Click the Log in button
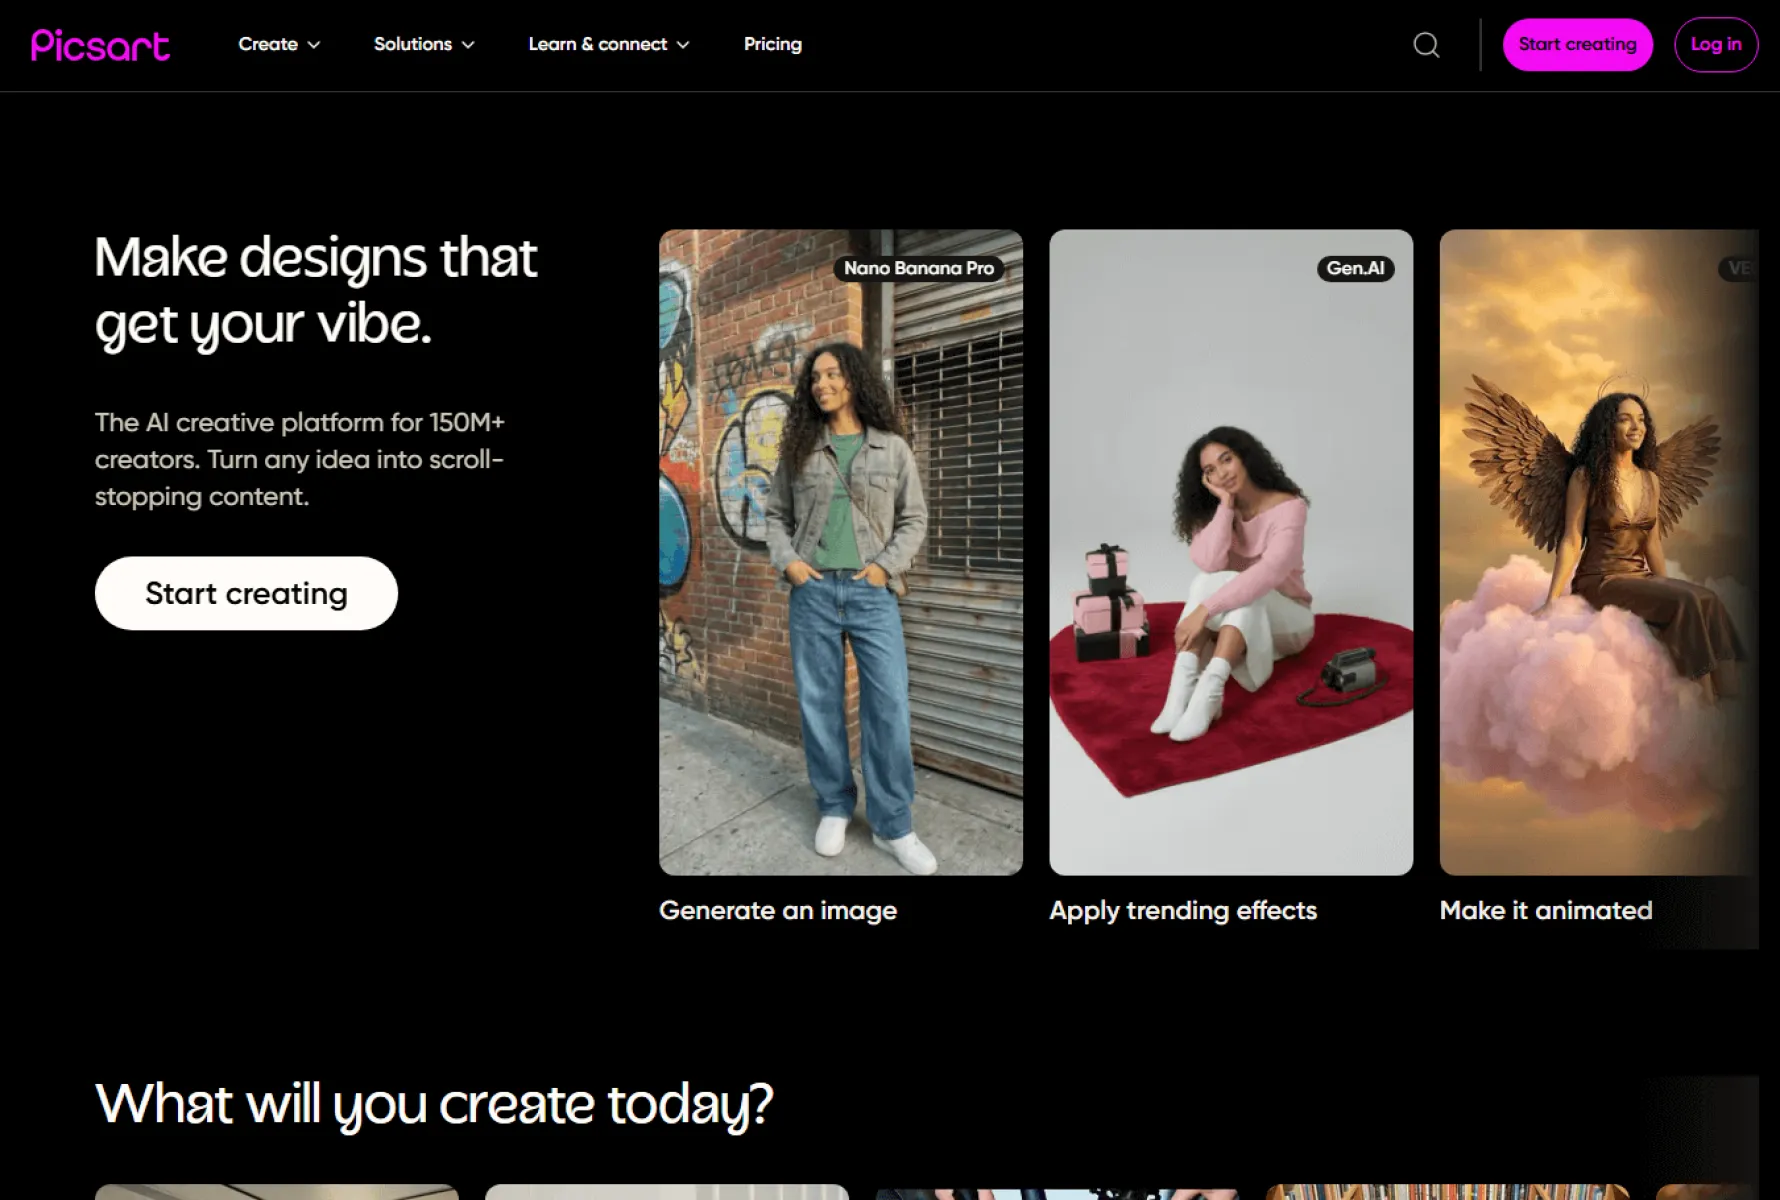This screenshot has width=1780, height=1200. pyautogui.click(x=1715, y=44)
